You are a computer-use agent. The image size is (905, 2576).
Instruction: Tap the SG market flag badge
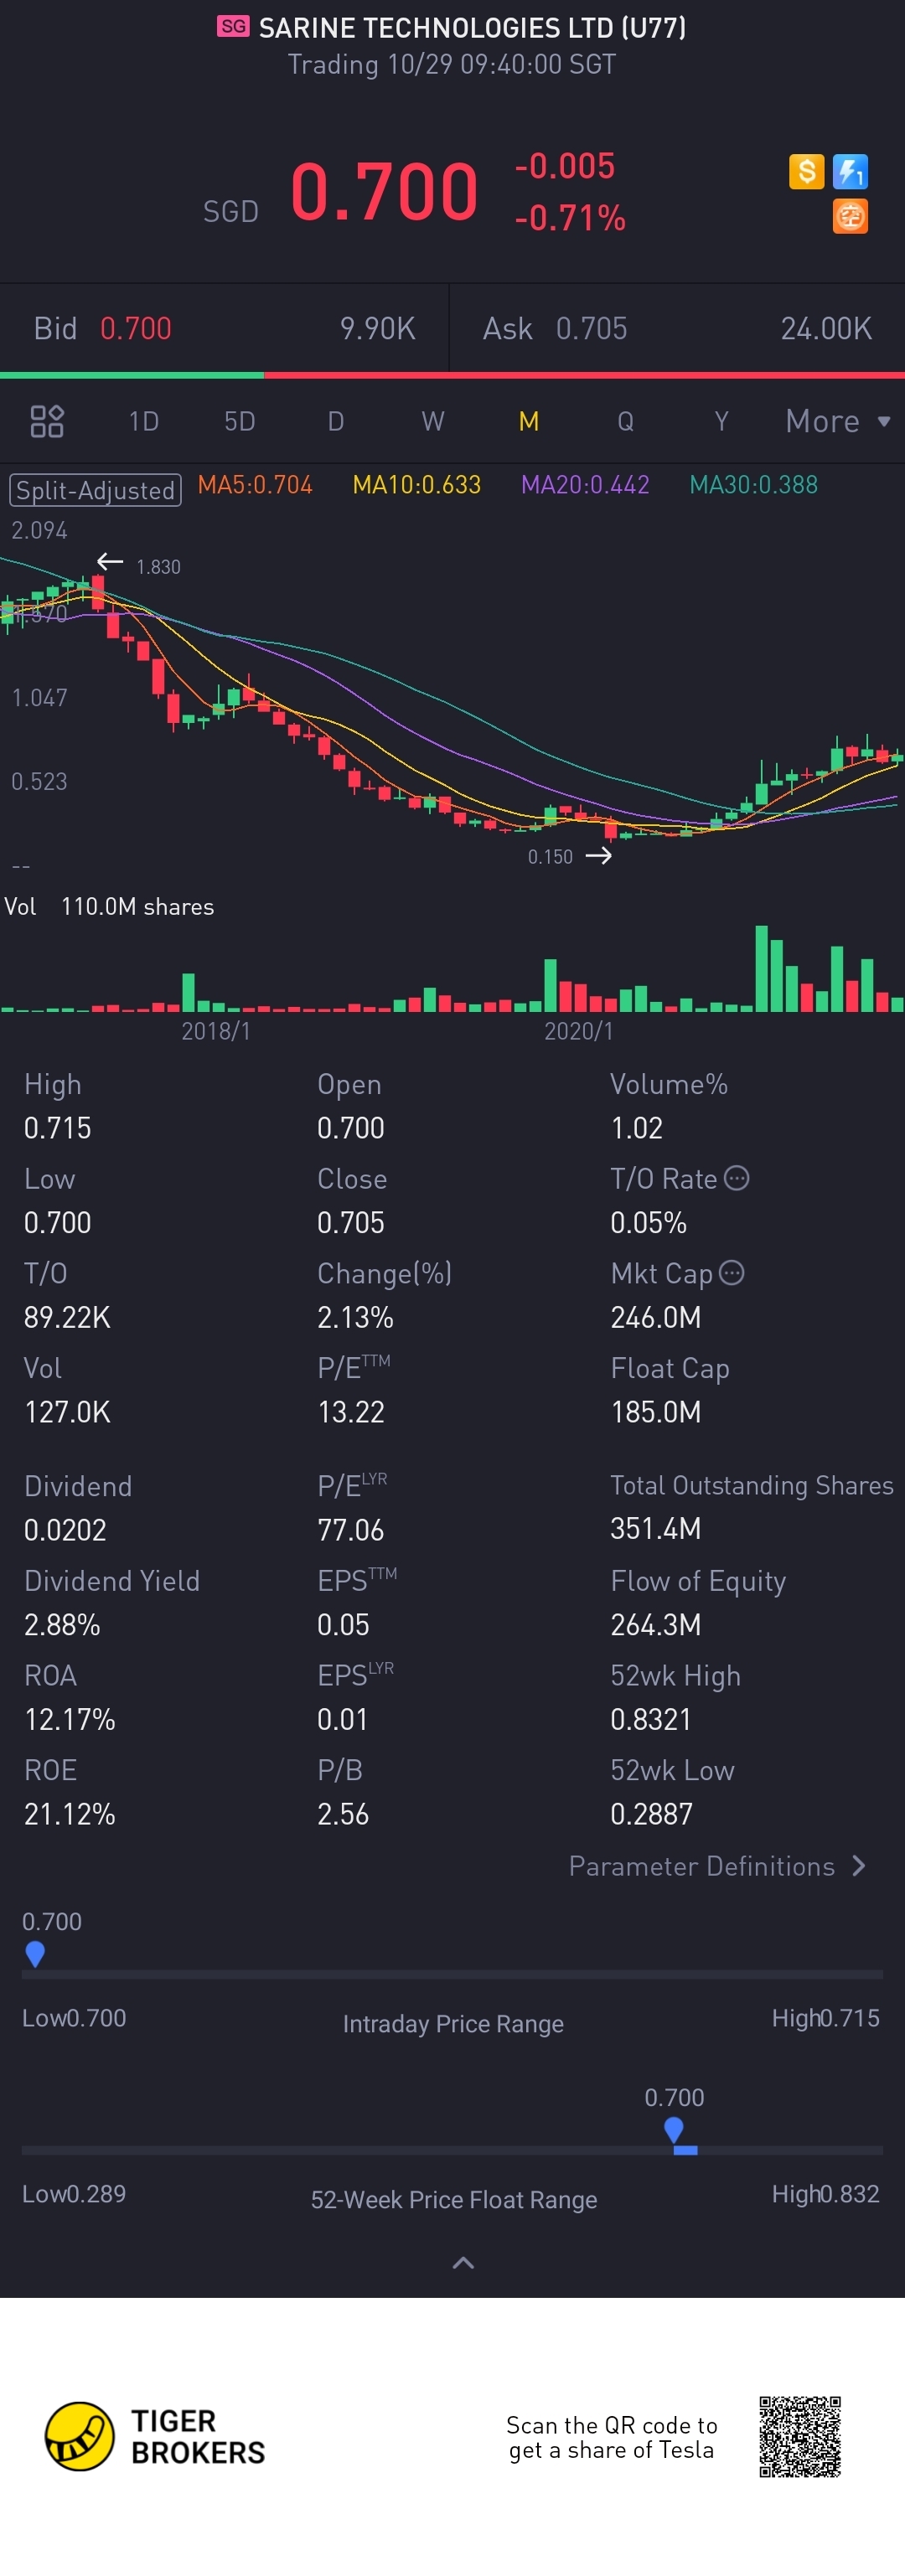pos(233,26)
